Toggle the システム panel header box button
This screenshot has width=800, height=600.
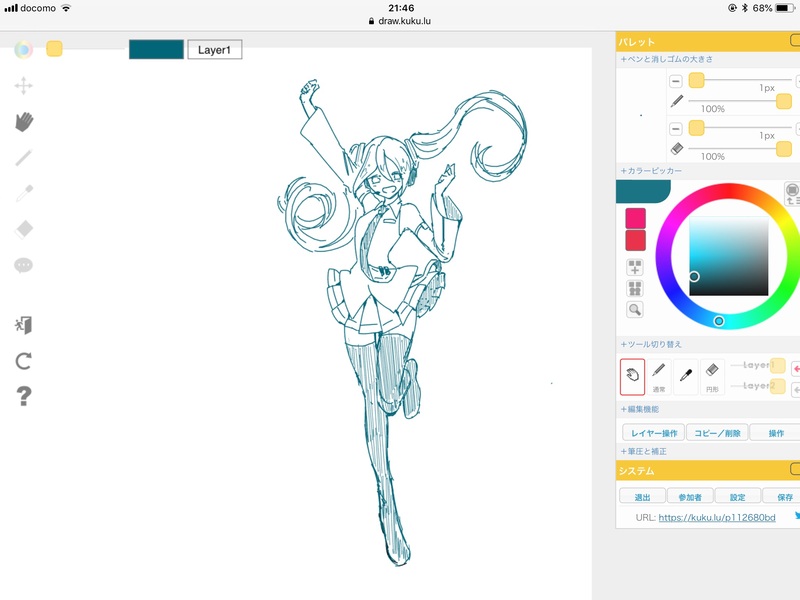point(795,468)
